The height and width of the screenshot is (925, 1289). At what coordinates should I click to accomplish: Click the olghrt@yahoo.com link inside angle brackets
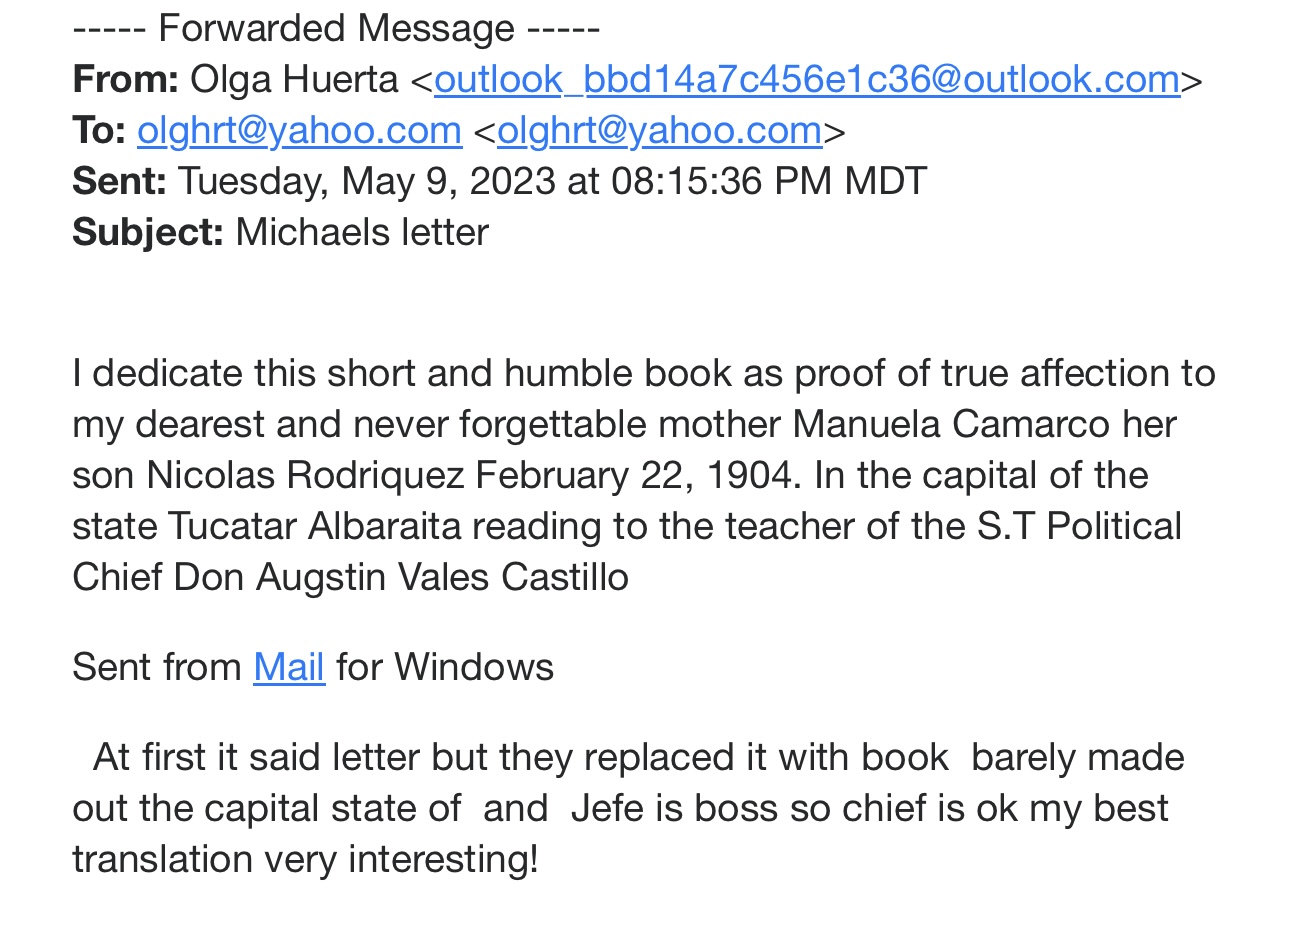click(x=659, y=130)
